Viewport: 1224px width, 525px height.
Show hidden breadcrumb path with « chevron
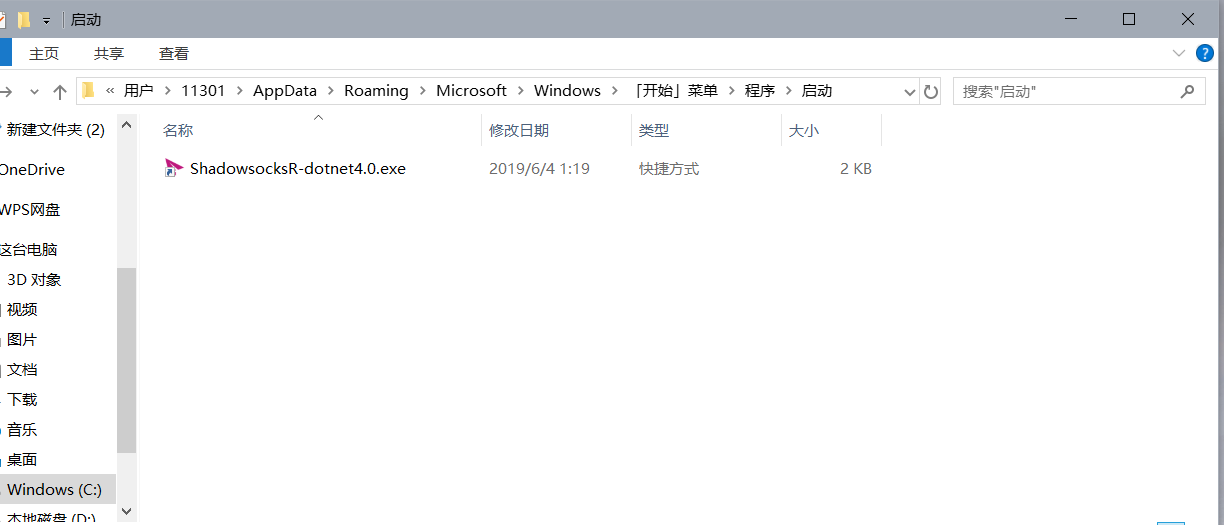tap(110, 90)
